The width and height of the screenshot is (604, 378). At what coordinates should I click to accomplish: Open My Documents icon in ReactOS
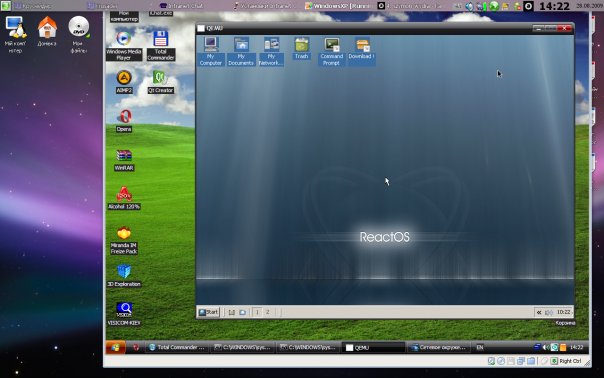tap(241, 51)
